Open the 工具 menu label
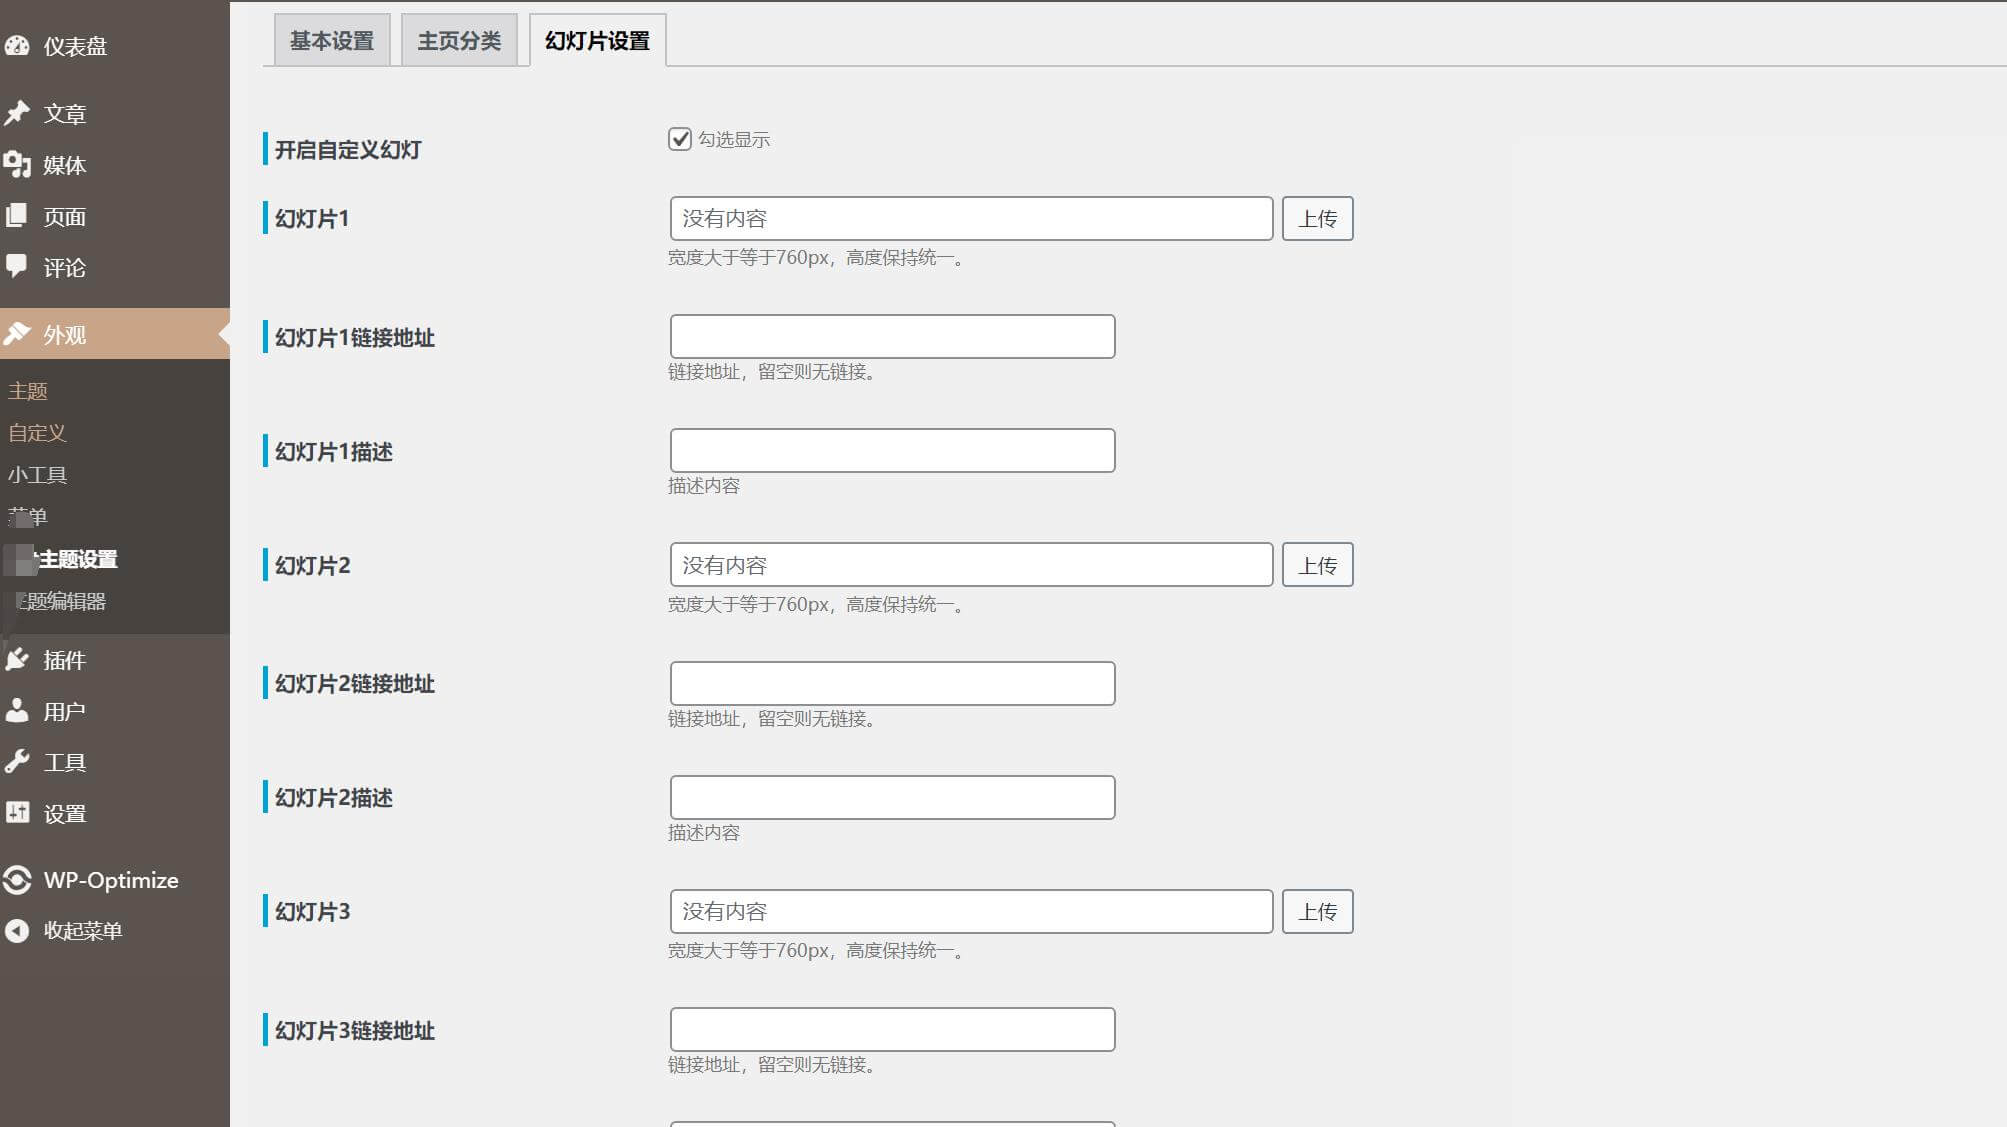Screen dimensions: 2007x1127 click(x=65, y=763)
